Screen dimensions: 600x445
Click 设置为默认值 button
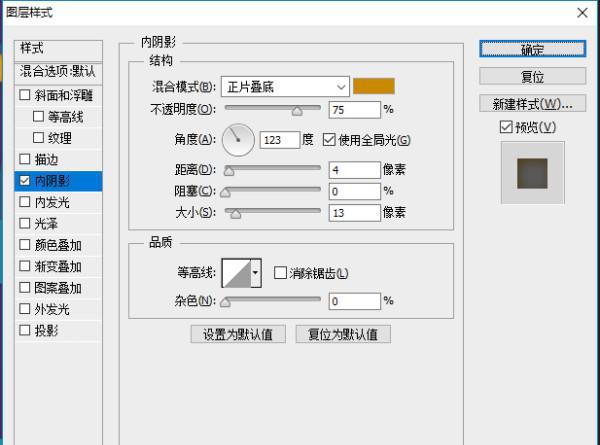pos(238,334)
